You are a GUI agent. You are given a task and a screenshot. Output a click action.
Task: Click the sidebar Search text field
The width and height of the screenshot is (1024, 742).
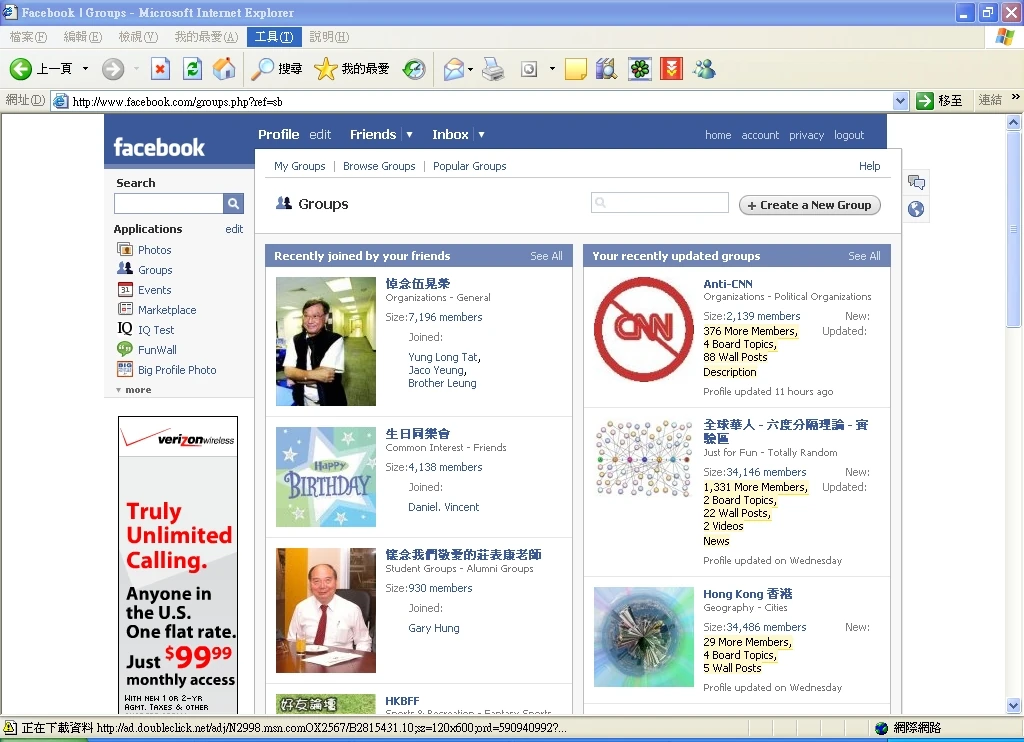coord(168,204)
